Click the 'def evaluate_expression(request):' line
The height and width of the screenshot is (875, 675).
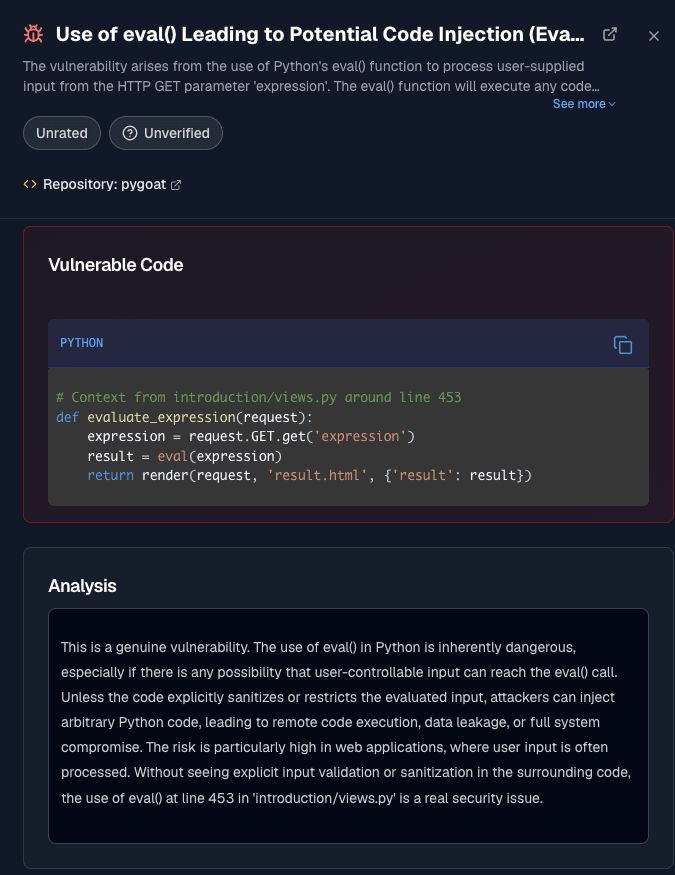pos(185,417)
